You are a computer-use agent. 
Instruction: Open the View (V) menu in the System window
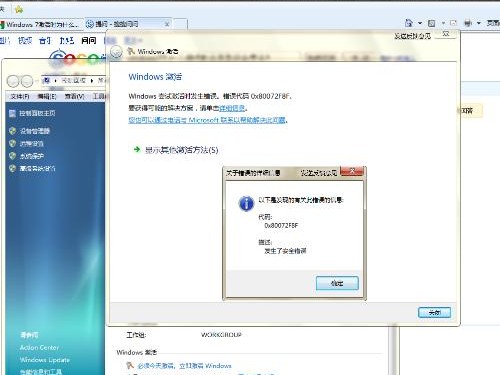[74, 96]
